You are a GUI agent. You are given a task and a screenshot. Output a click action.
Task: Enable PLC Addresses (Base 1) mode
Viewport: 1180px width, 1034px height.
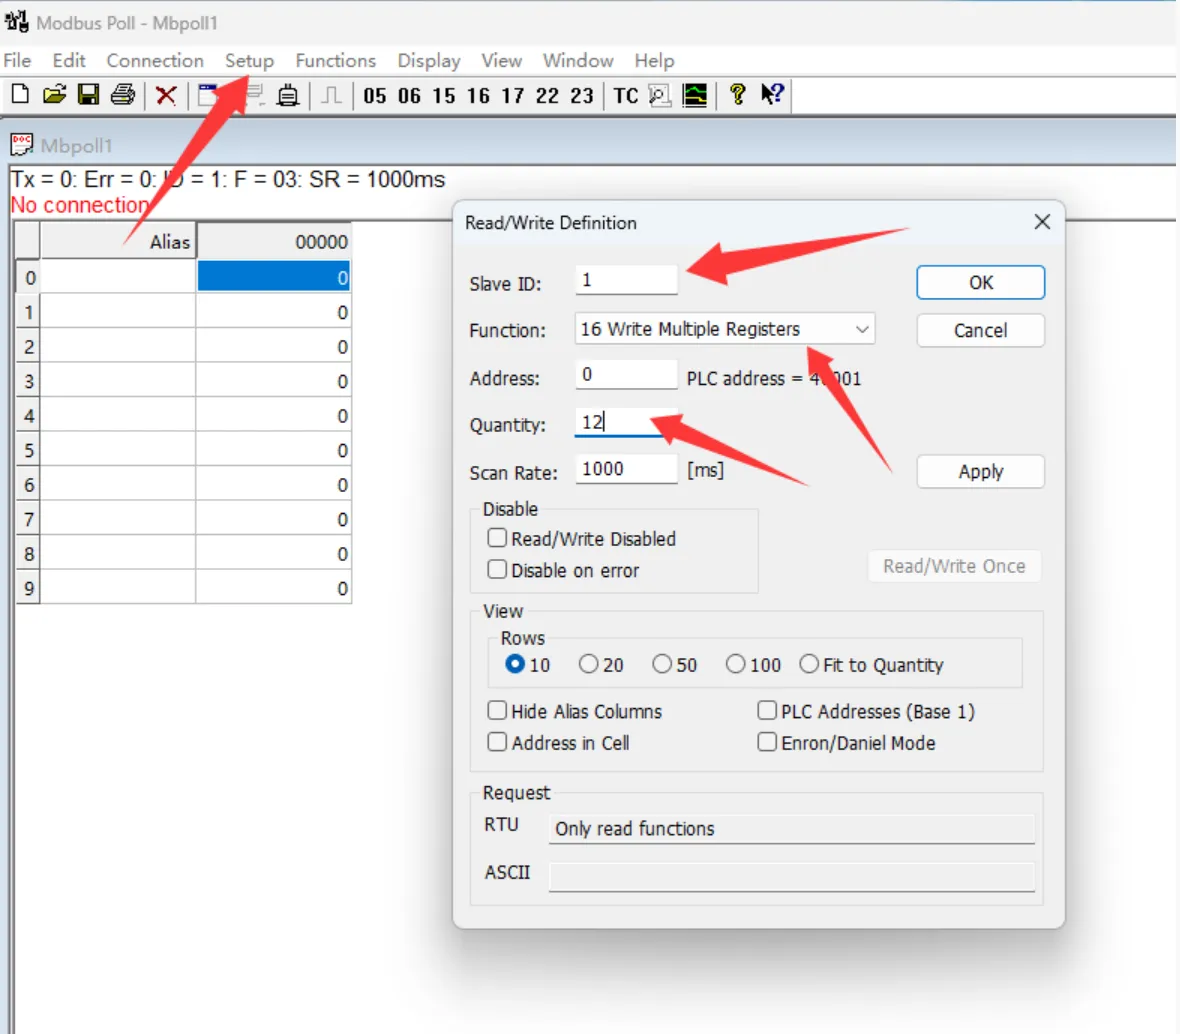(767, 711)
